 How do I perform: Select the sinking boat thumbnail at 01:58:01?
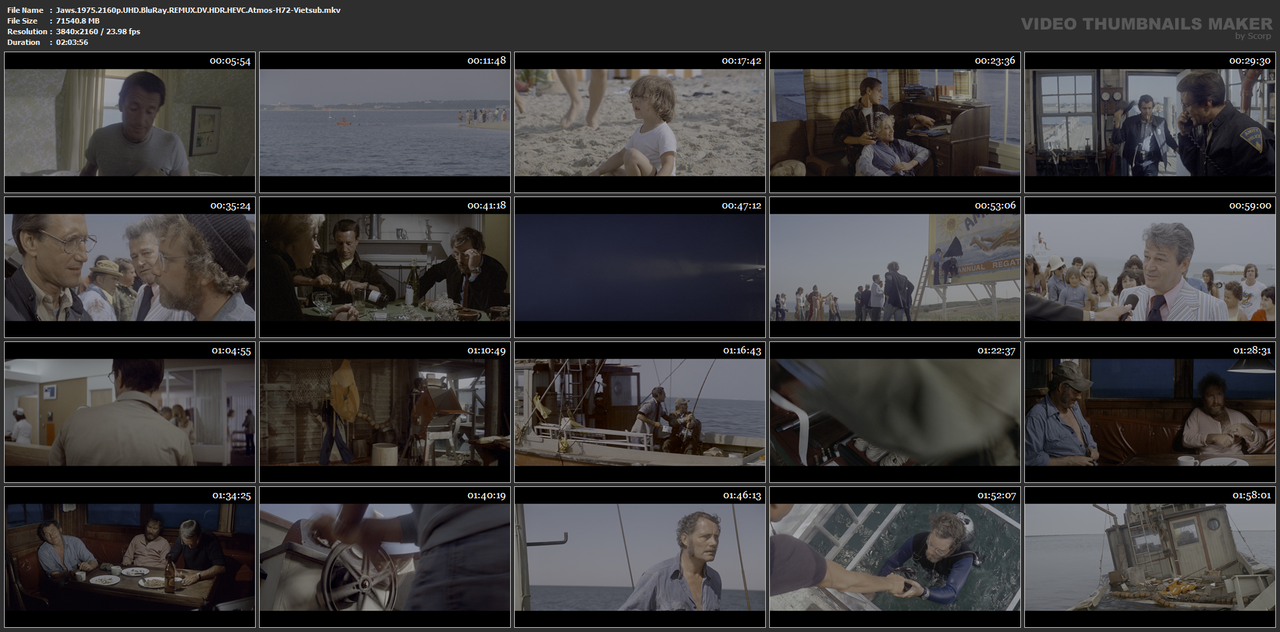tap(1150, 557)
